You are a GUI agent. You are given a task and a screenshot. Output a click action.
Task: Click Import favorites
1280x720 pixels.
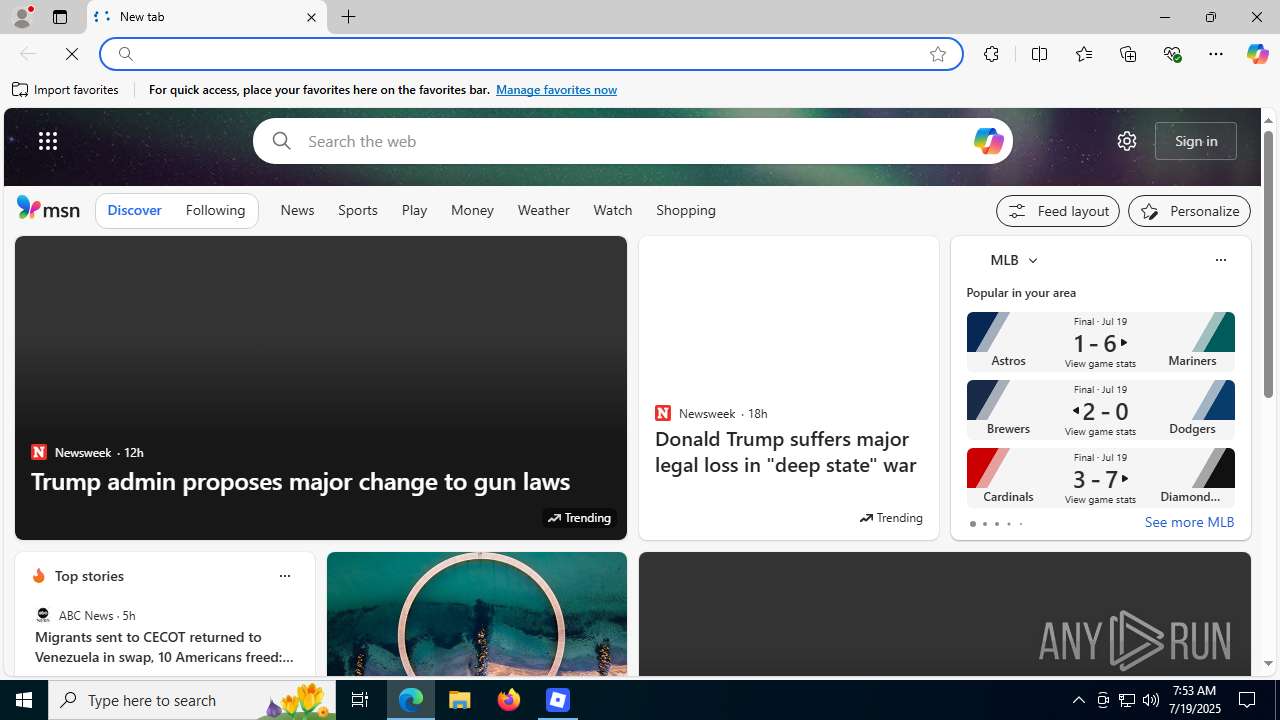[66, 90]
